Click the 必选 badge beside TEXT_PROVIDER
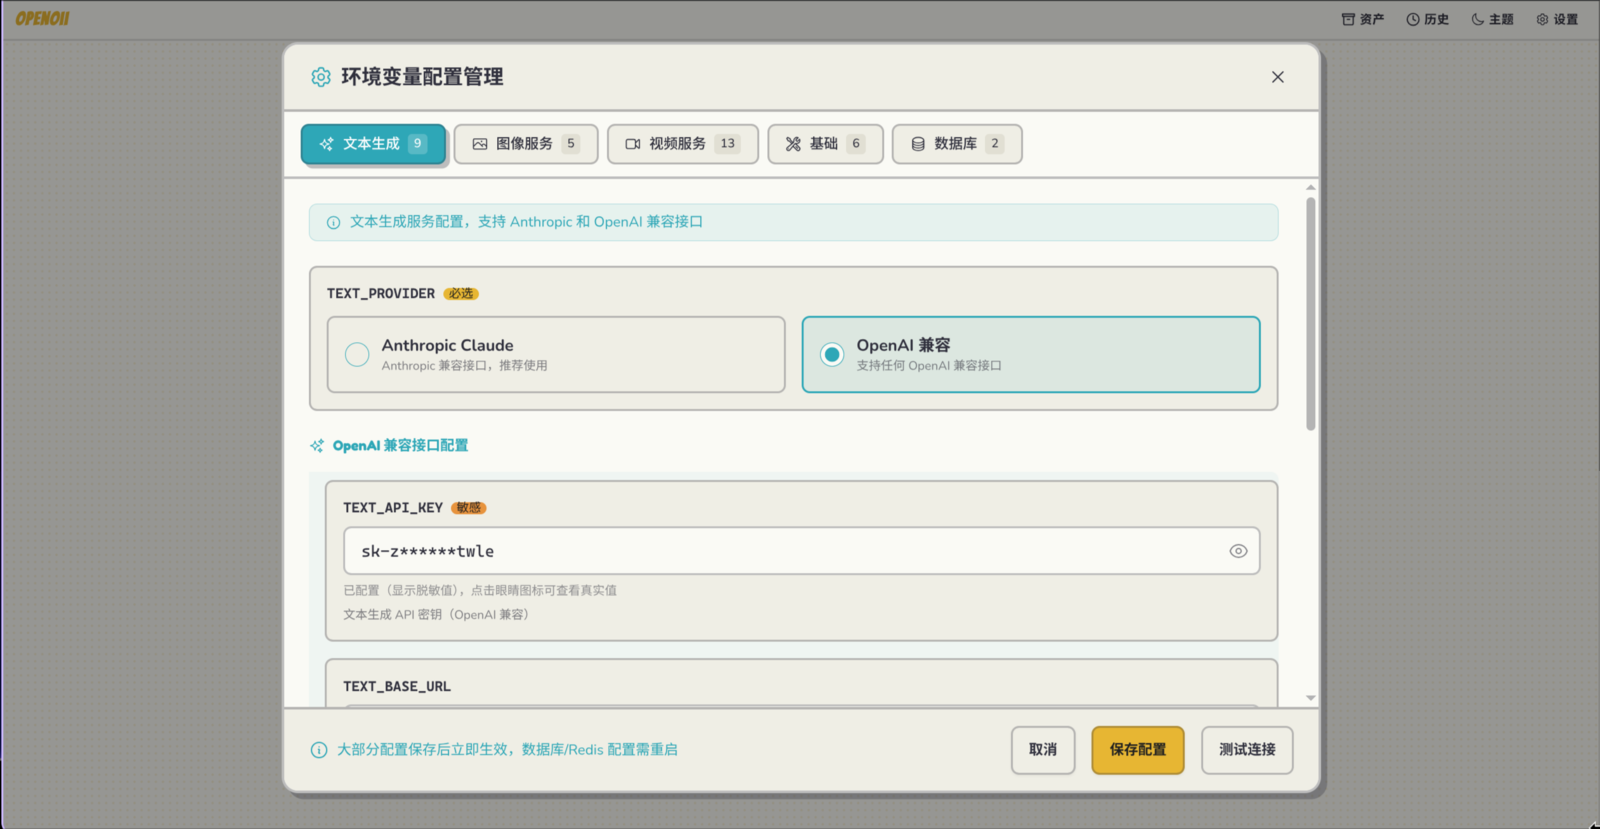Screen dimensions: 1600x829 461,294
